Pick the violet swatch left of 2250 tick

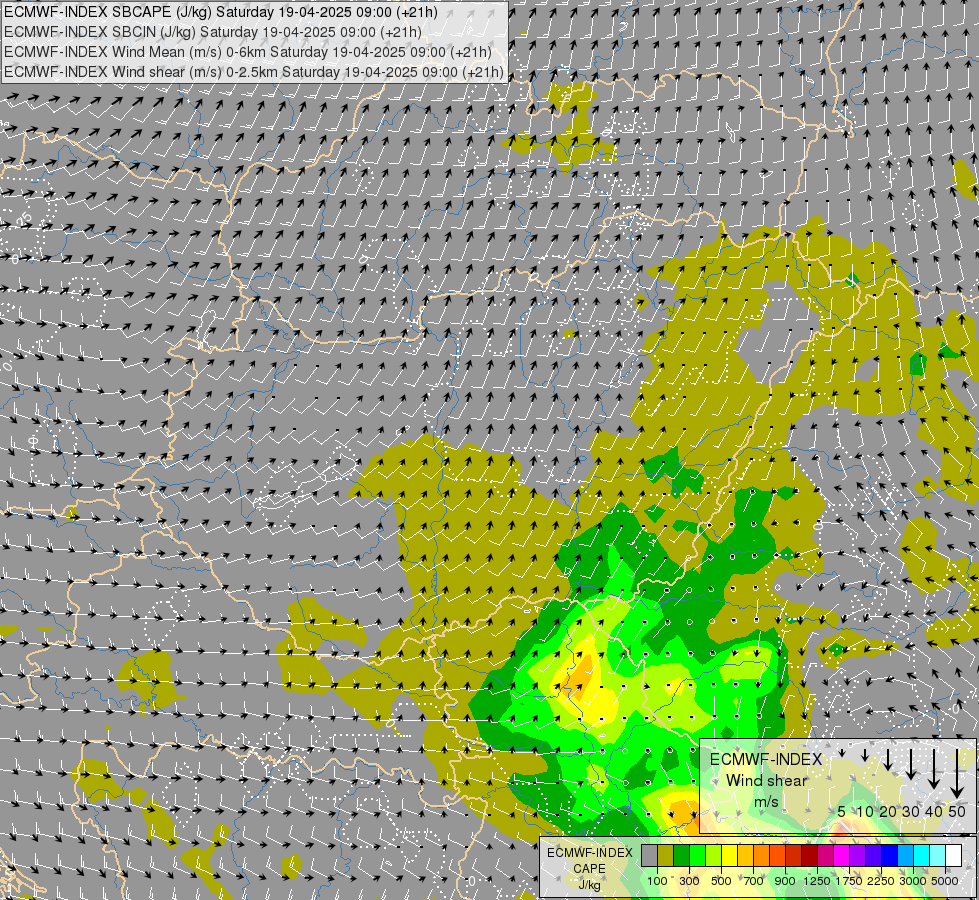(874, 856)
